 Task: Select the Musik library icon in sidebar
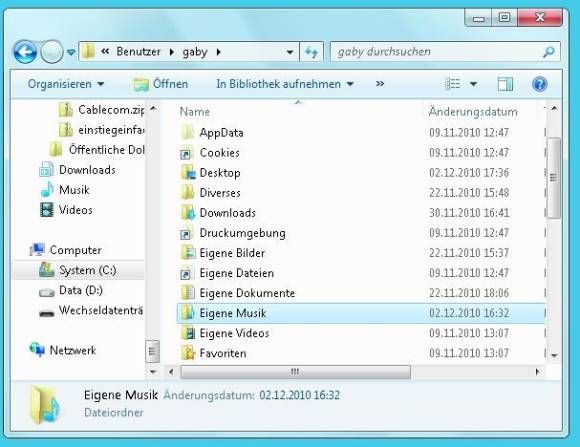[47, 190]
